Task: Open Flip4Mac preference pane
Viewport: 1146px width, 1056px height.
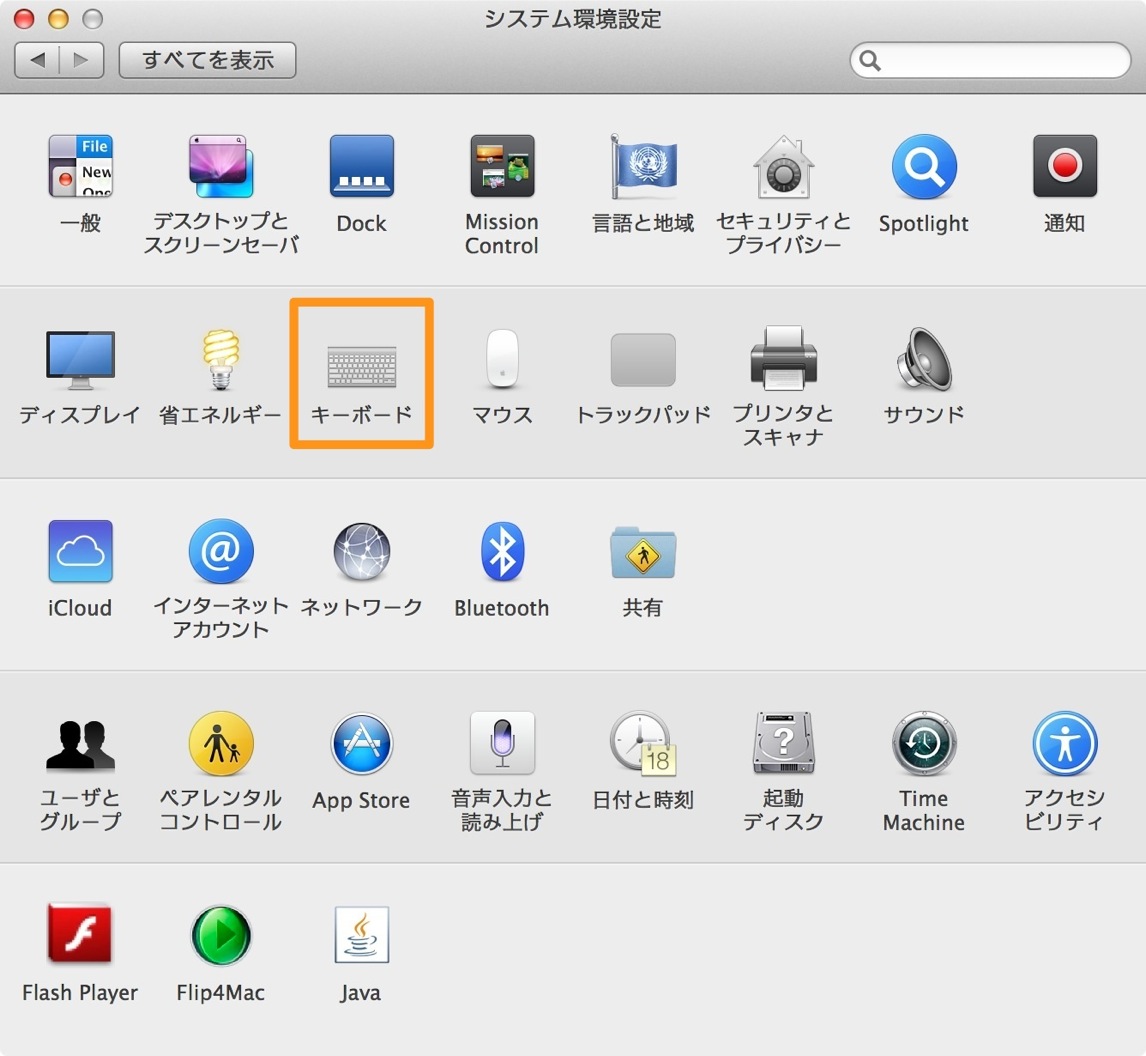Action: tap(221, 935)
